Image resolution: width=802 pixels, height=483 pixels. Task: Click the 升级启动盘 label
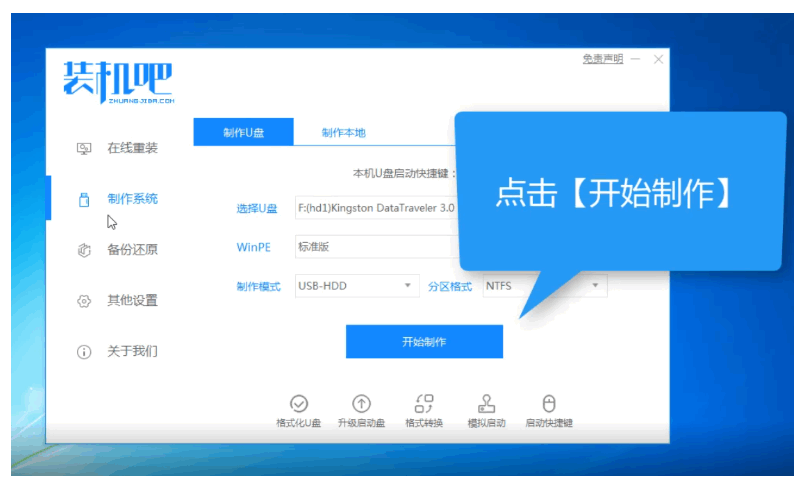click(361, 423)
